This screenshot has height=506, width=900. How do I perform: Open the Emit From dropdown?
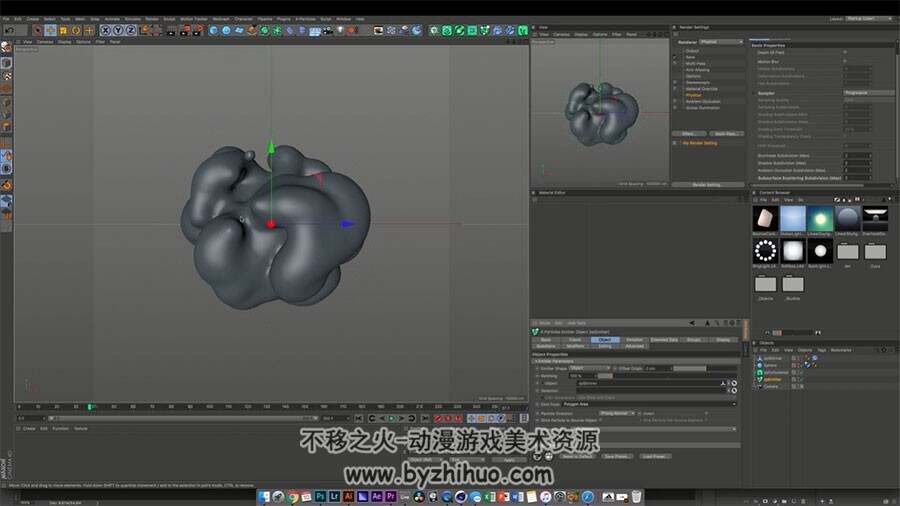pos(649,404)
